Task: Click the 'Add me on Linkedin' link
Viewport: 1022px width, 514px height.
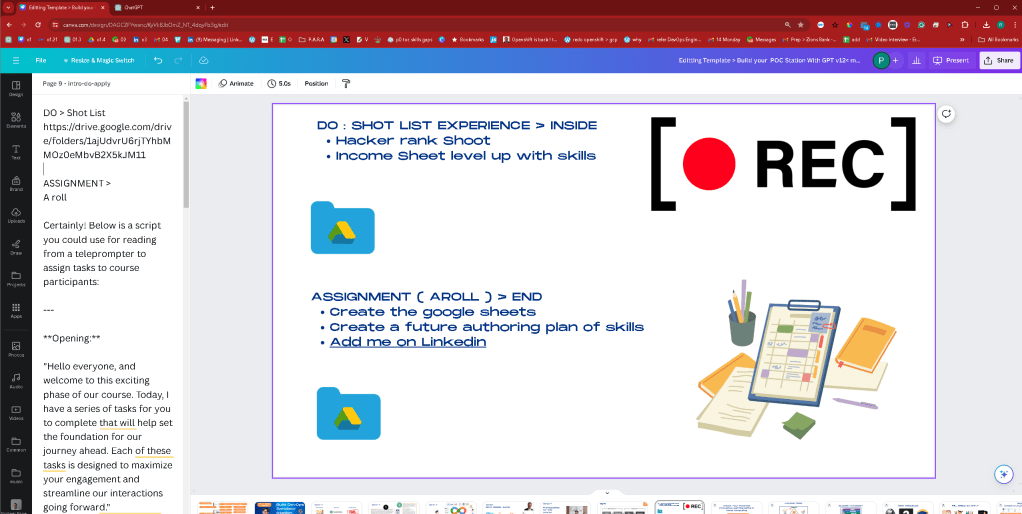Action: click(407, 342)
